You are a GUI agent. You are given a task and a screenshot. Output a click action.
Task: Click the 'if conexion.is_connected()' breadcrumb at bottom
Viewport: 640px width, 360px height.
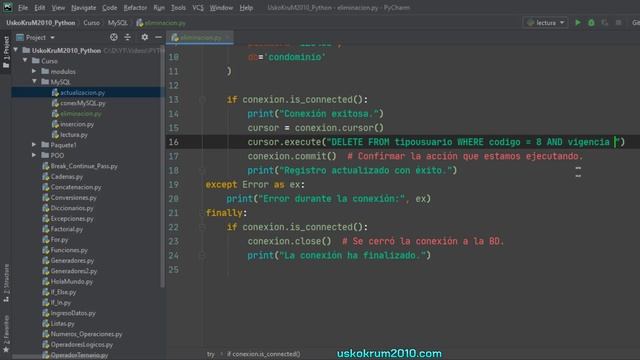[x=264, y=354]
